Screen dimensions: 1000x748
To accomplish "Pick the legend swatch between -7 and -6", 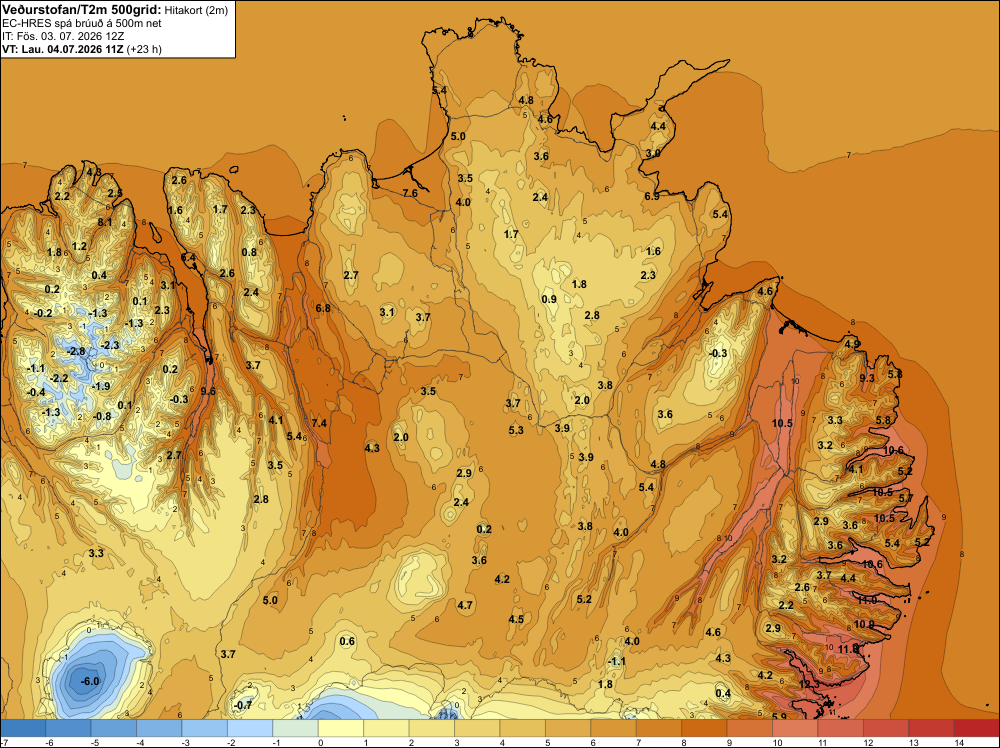I will tap(23, 728).
